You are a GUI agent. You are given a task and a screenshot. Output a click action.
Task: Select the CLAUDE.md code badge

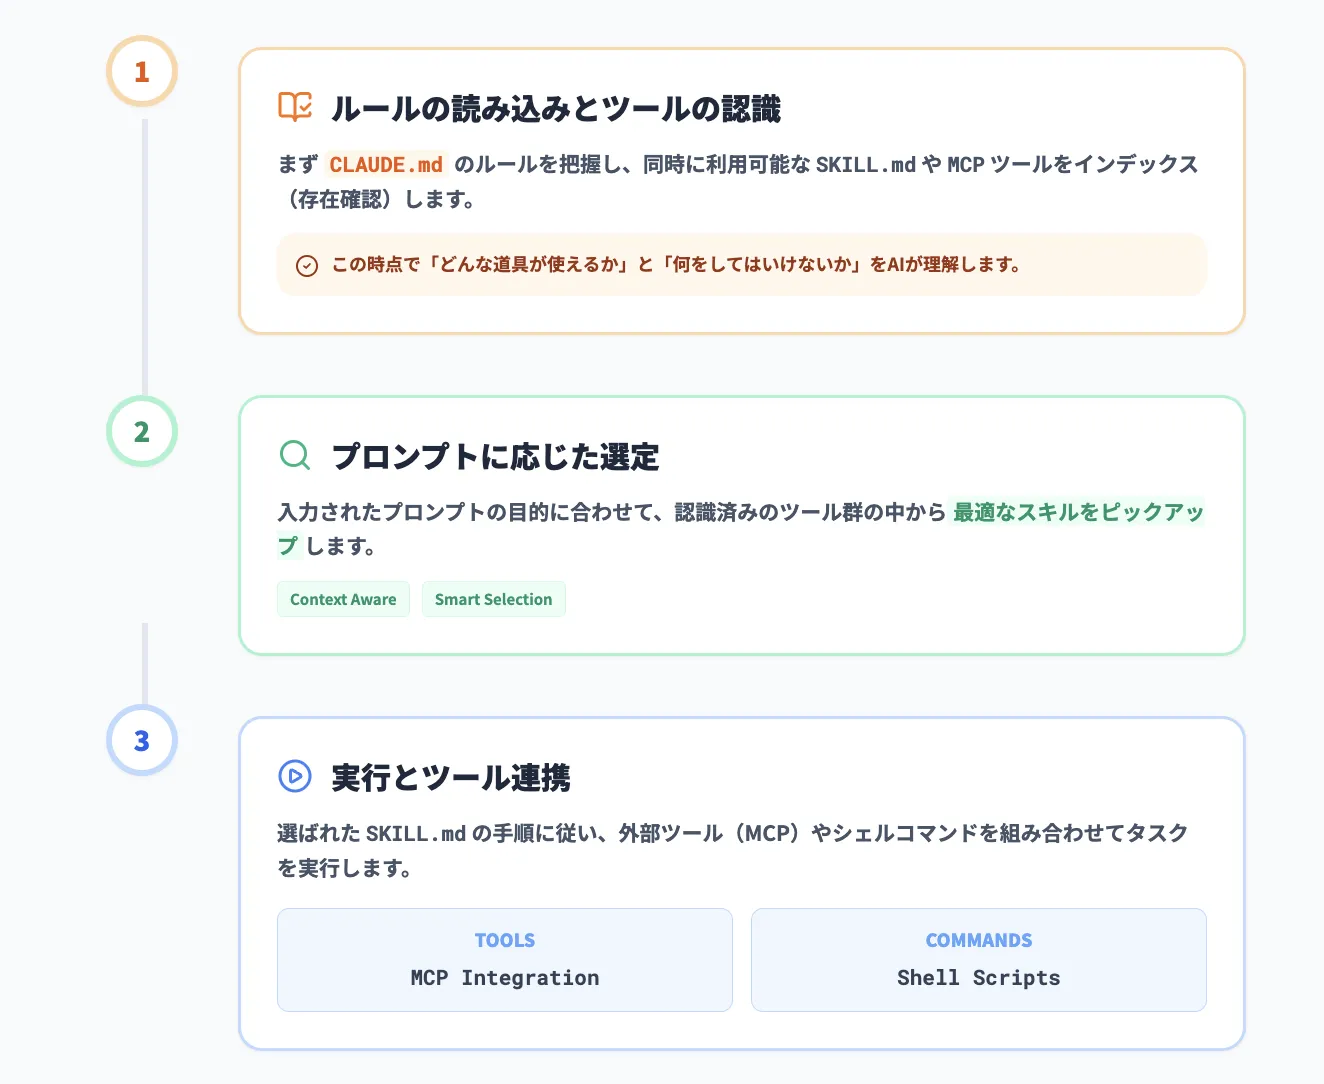(x=386, y=164)
